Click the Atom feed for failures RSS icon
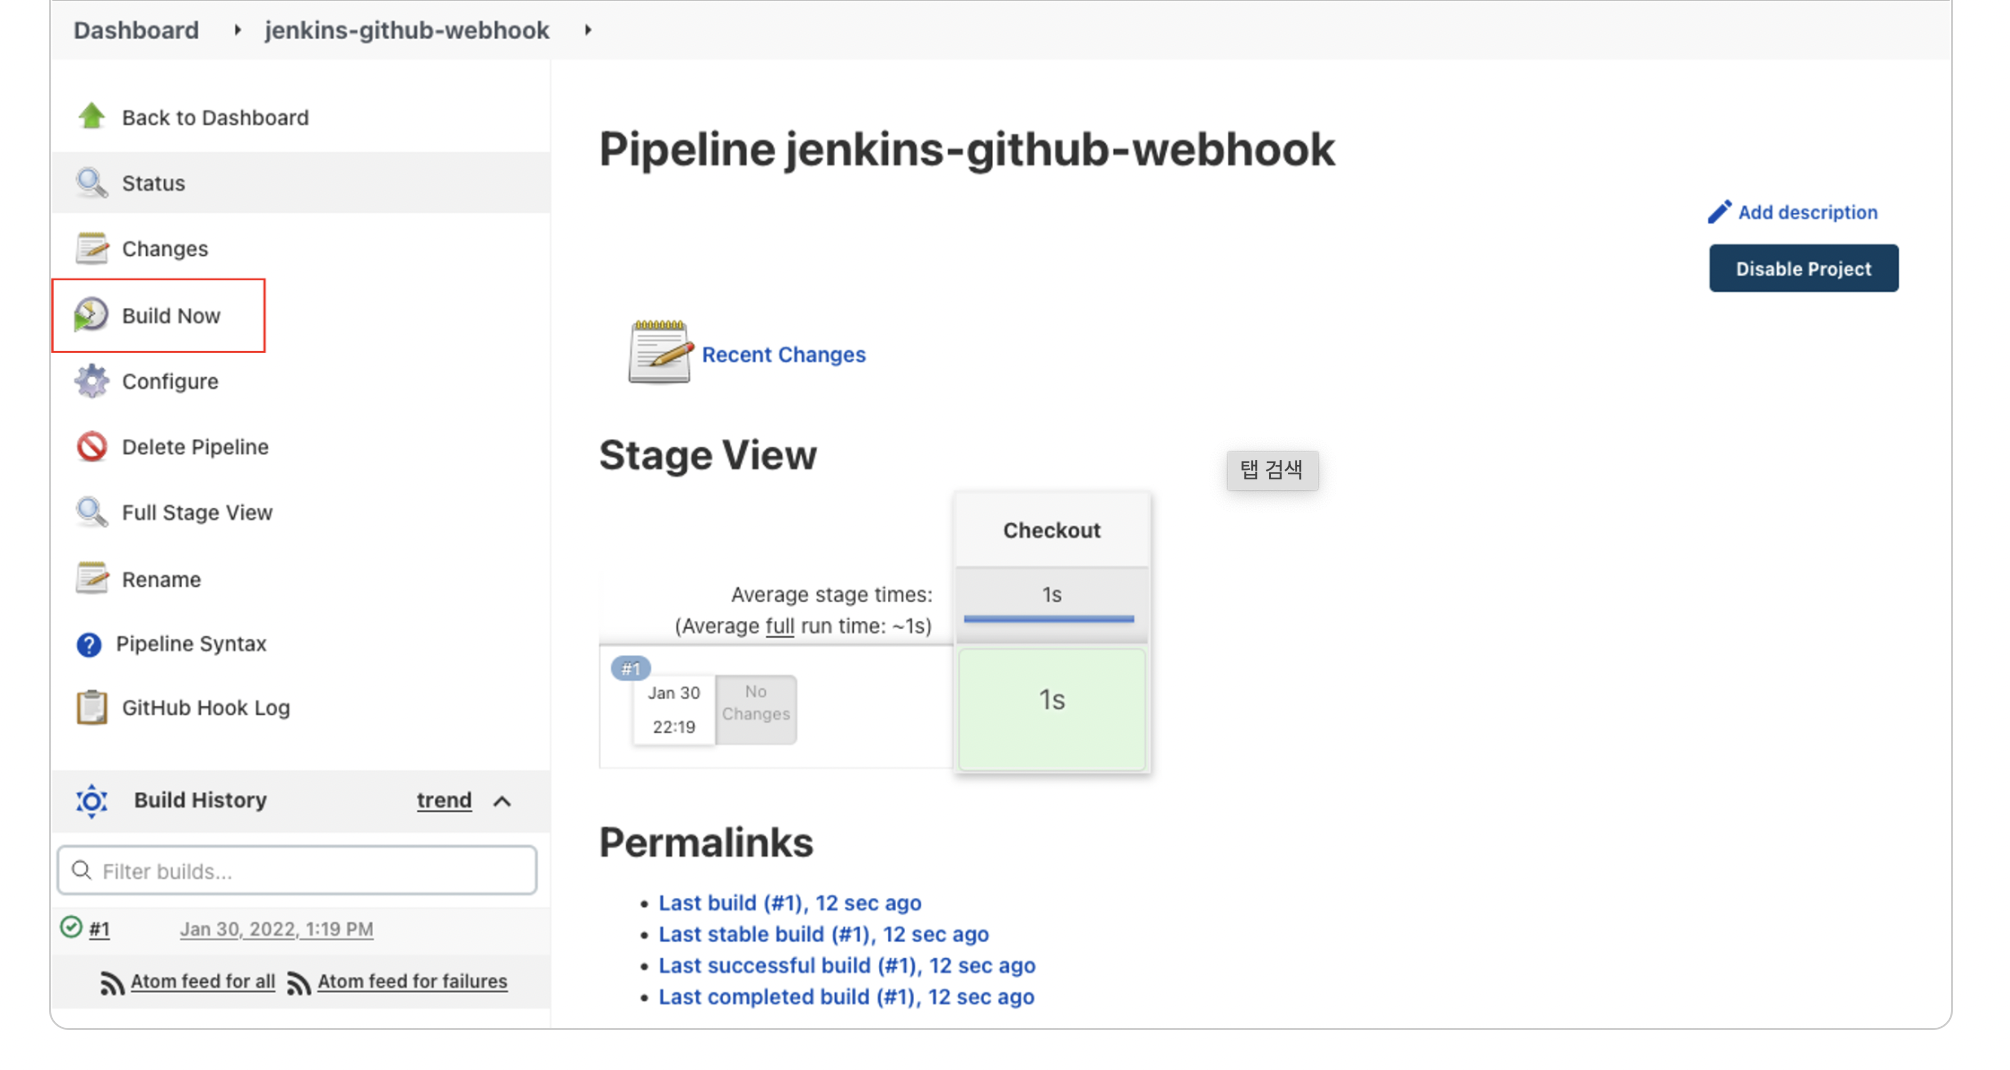2010x1070 pixels. click(298, 983)
